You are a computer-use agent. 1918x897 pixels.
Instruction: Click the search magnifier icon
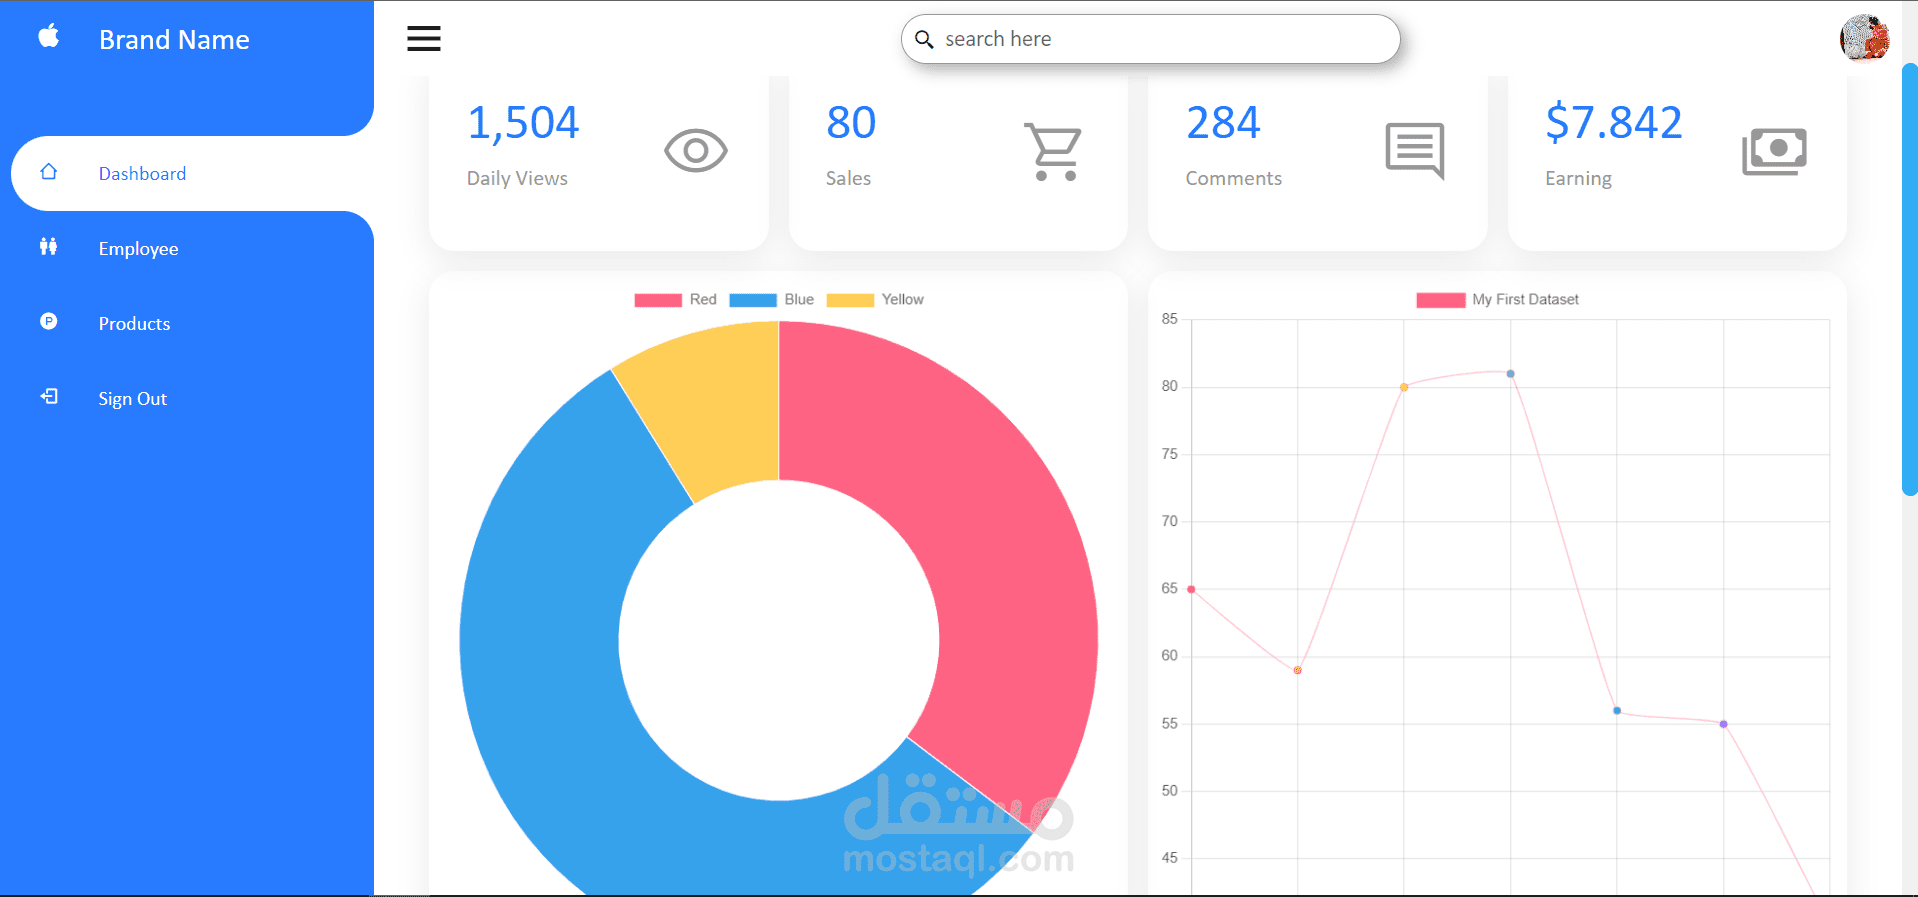[925, 39]
